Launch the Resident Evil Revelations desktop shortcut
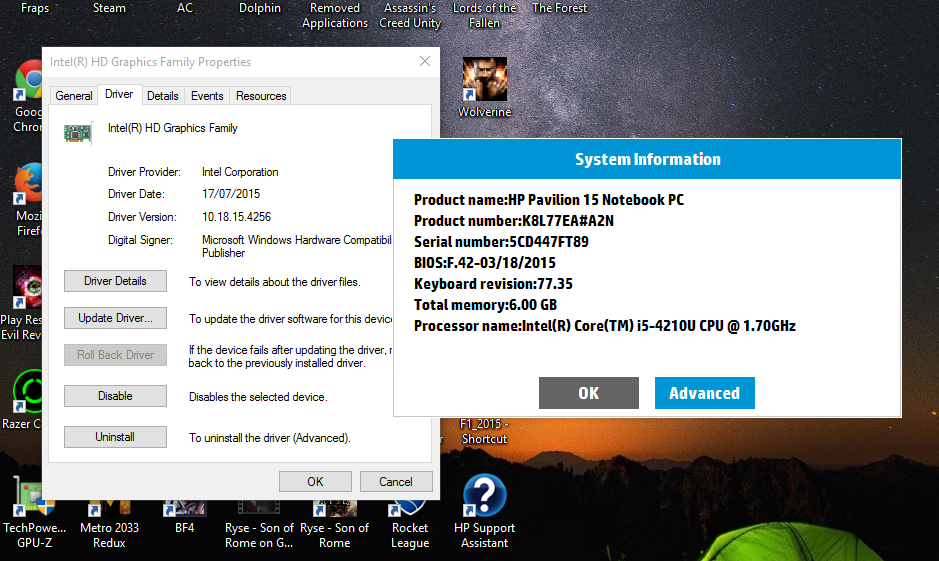This screenshot has height=561, width=939. click(28, 287)
